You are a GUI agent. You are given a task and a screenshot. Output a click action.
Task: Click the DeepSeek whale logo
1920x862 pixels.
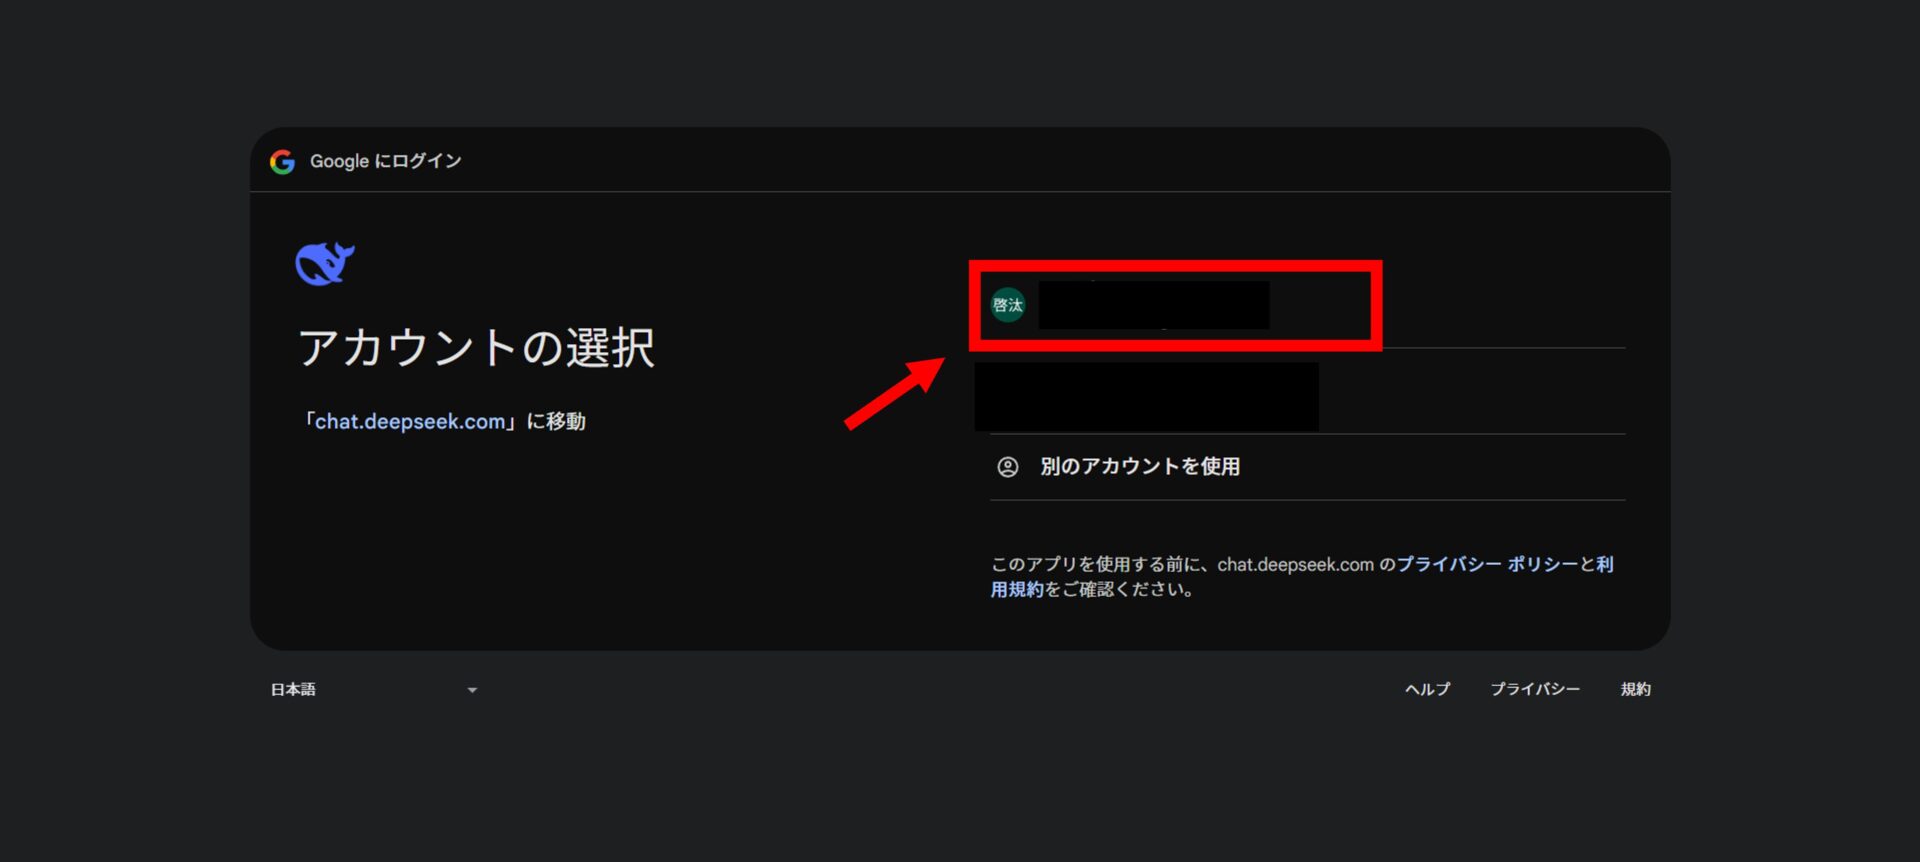point(325,264)
